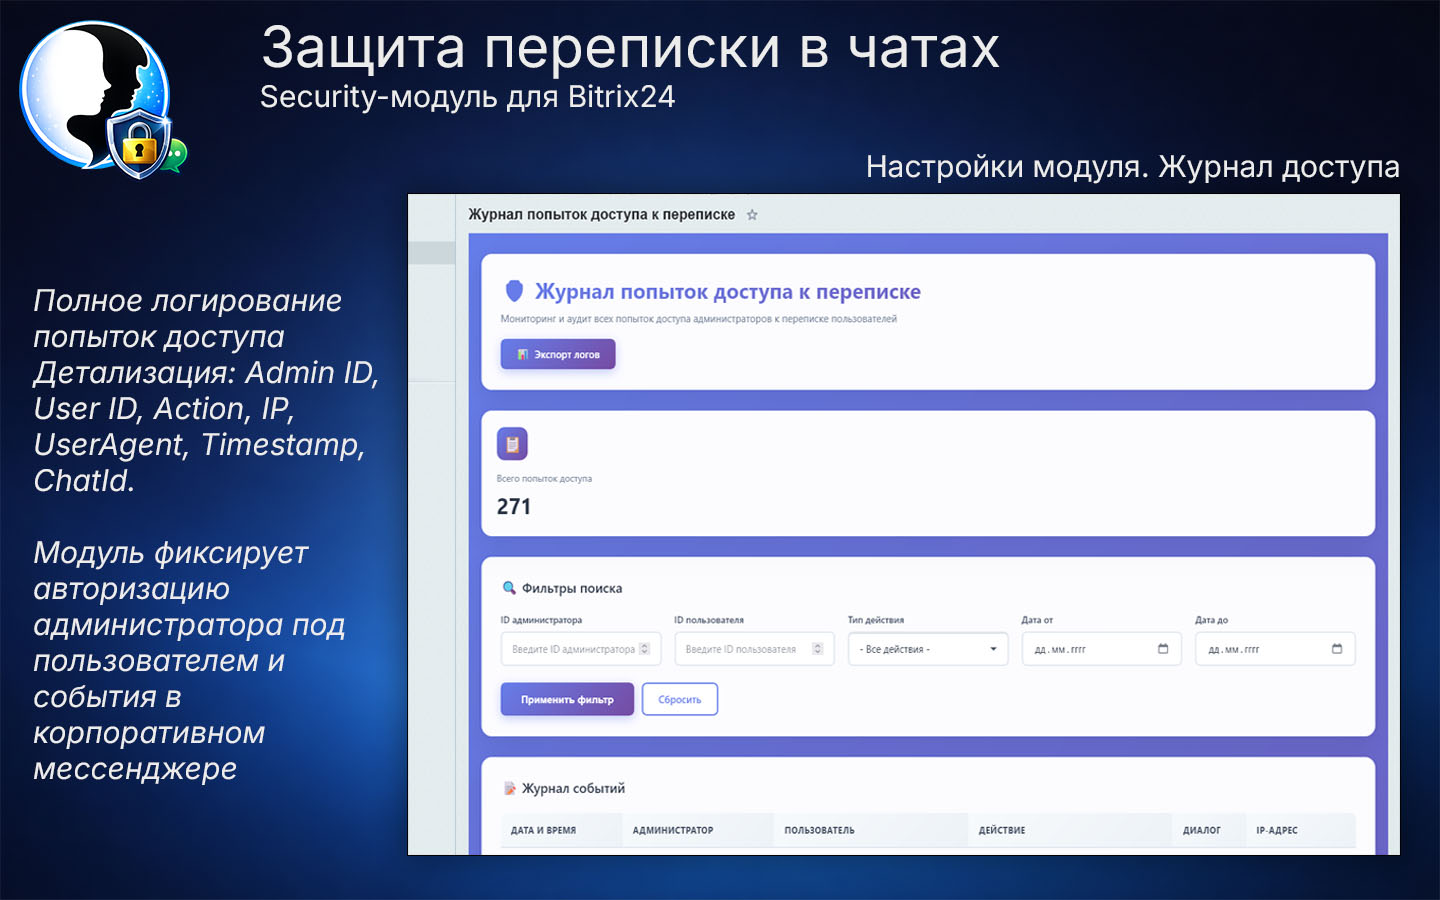Click the shield icon beside the journal heading
Image resolution: width=1440 pixels, height=900 pixels.
pos(514,291)
